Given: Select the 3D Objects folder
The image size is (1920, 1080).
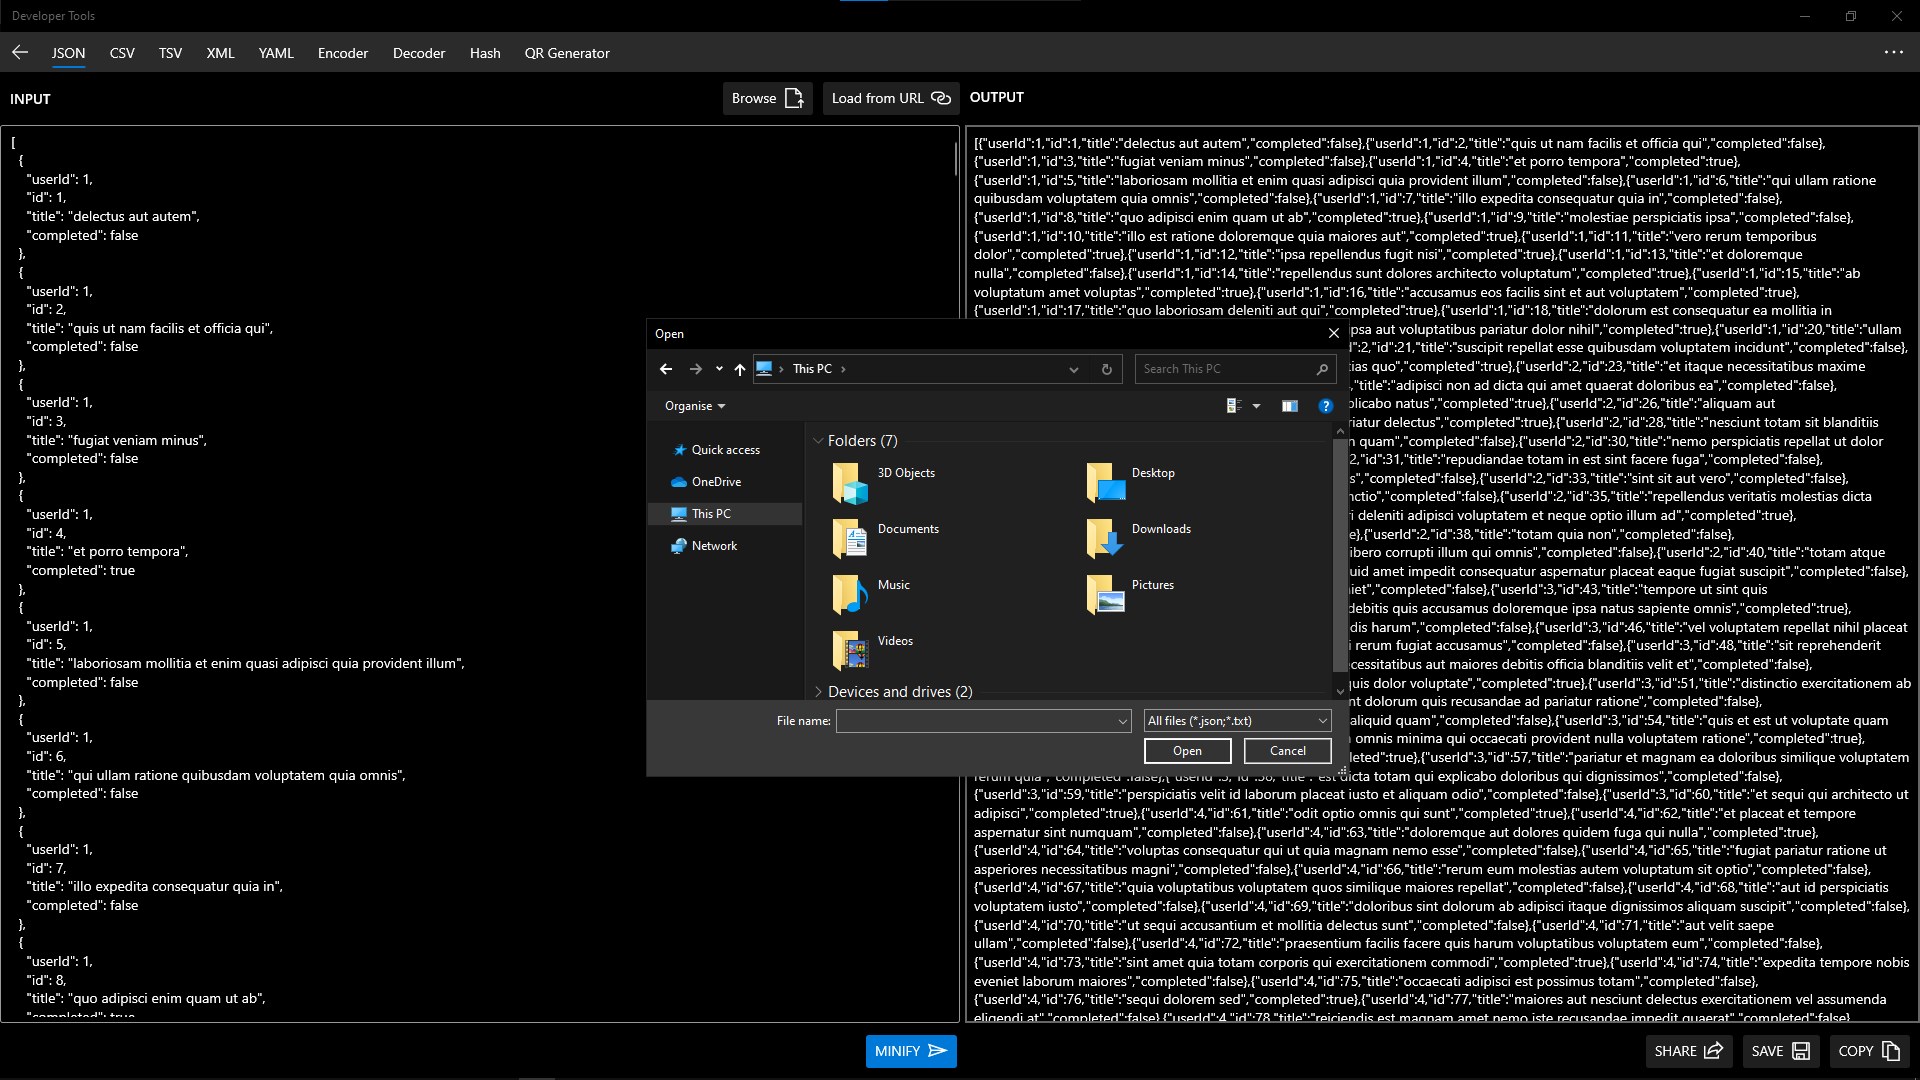Looking at the screenshot, I should point(905,473).
